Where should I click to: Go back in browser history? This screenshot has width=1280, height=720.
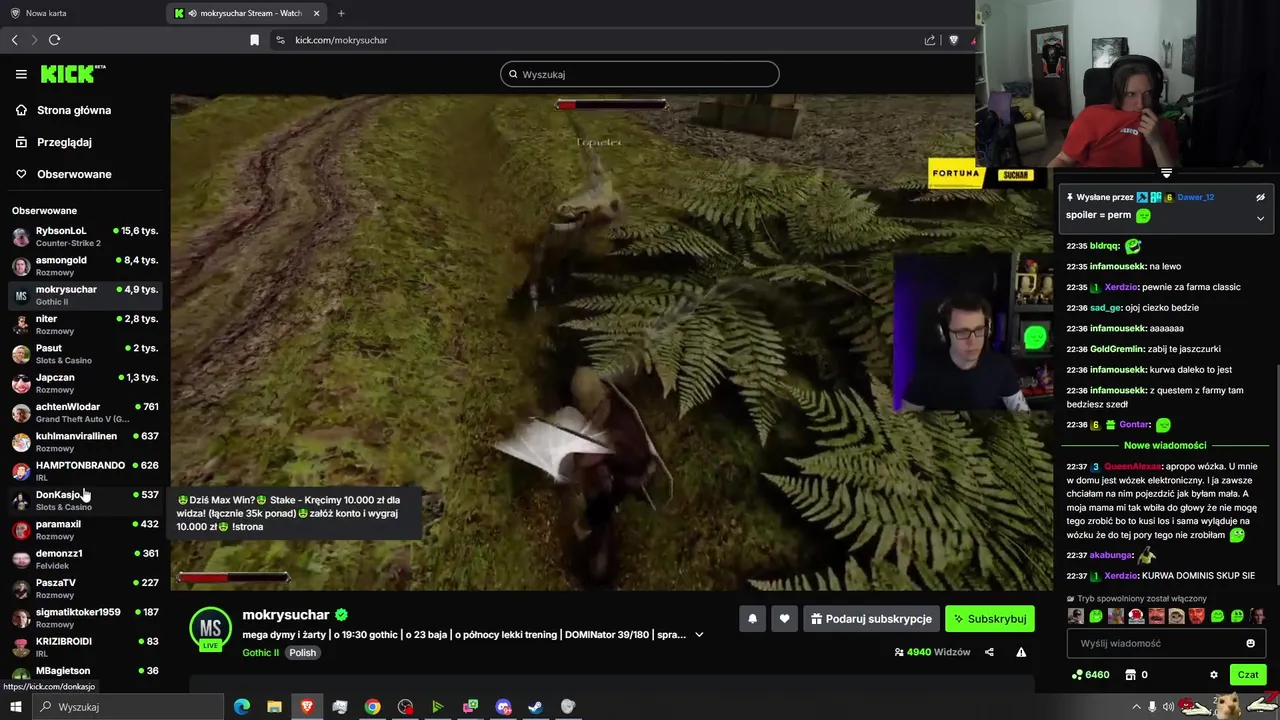tap(14, 40)
